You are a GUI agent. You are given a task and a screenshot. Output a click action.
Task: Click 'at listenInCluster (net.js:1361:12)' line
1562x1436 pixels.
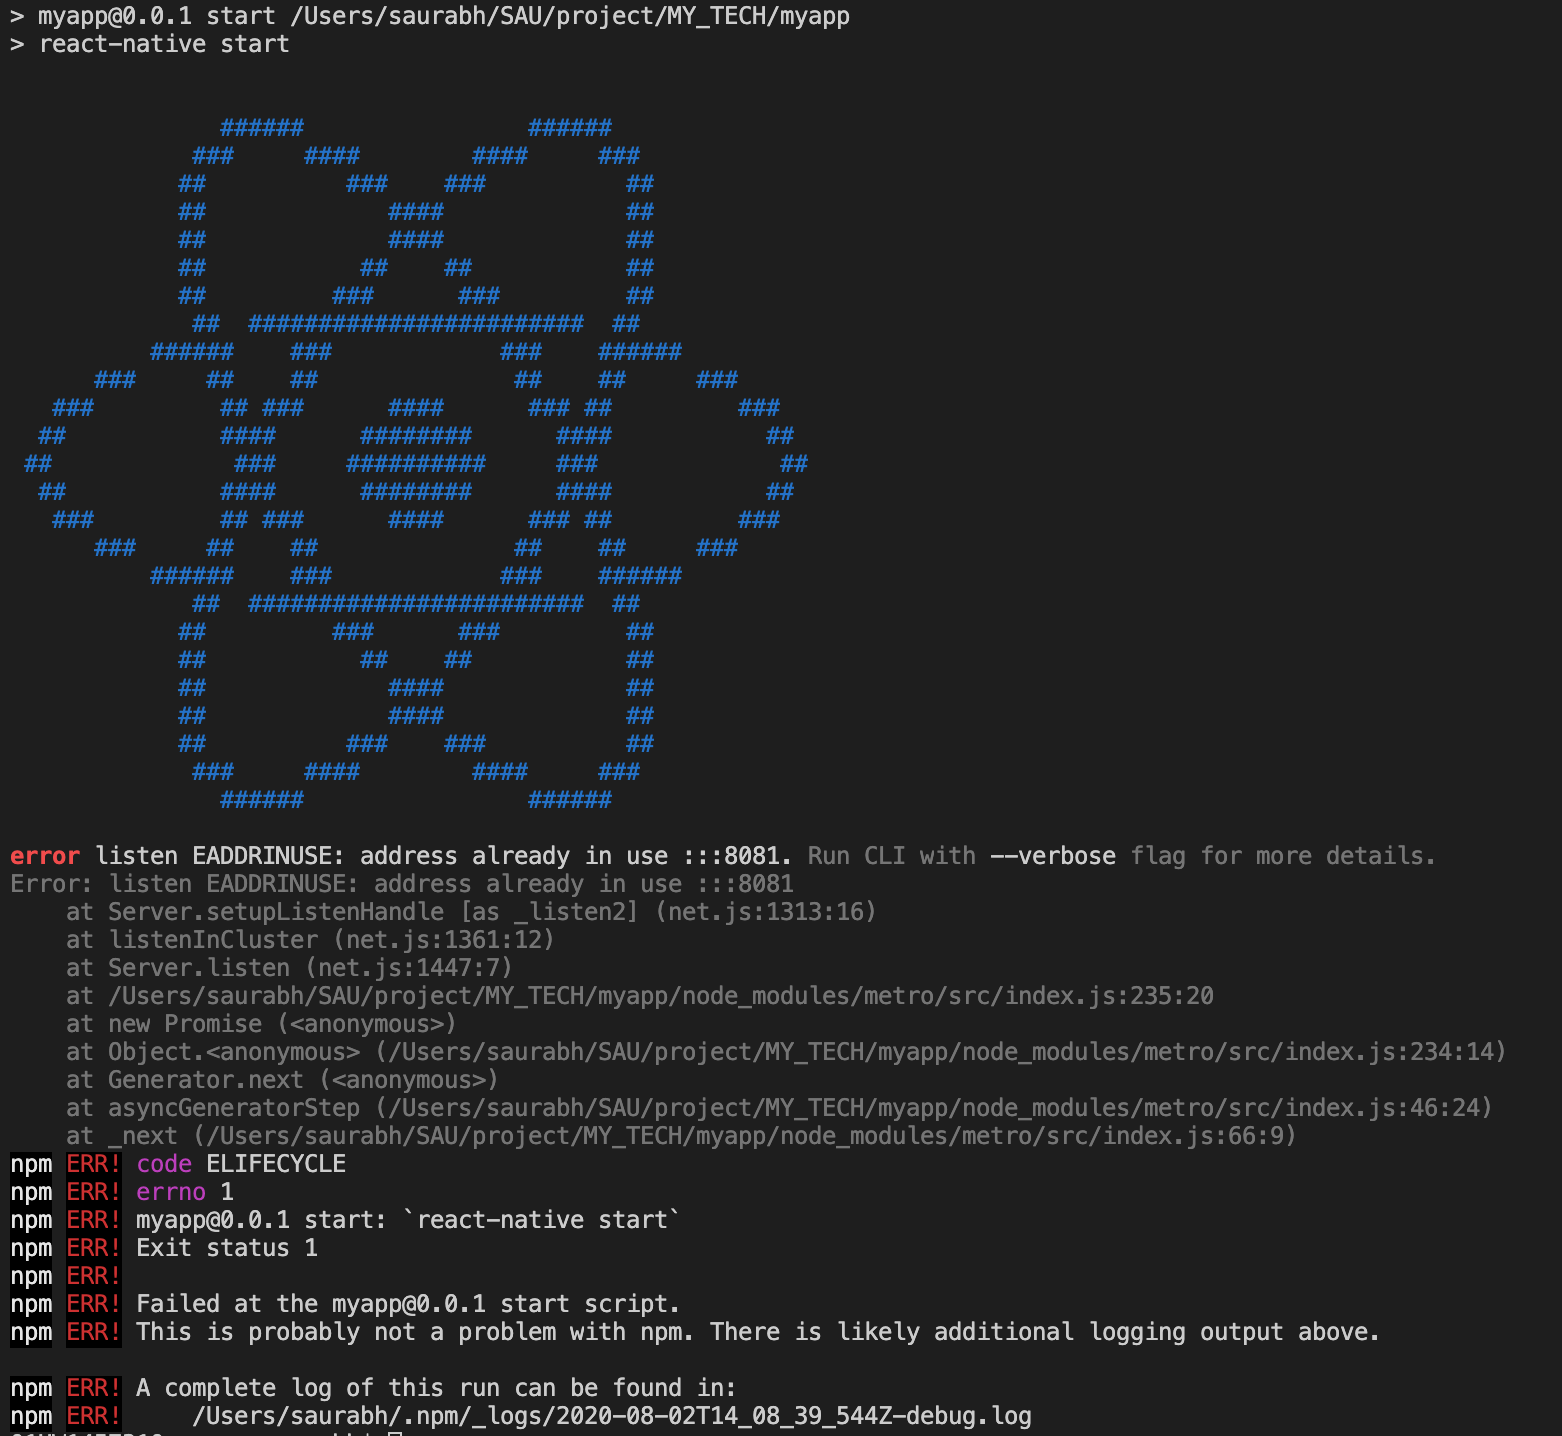(310, 940)
